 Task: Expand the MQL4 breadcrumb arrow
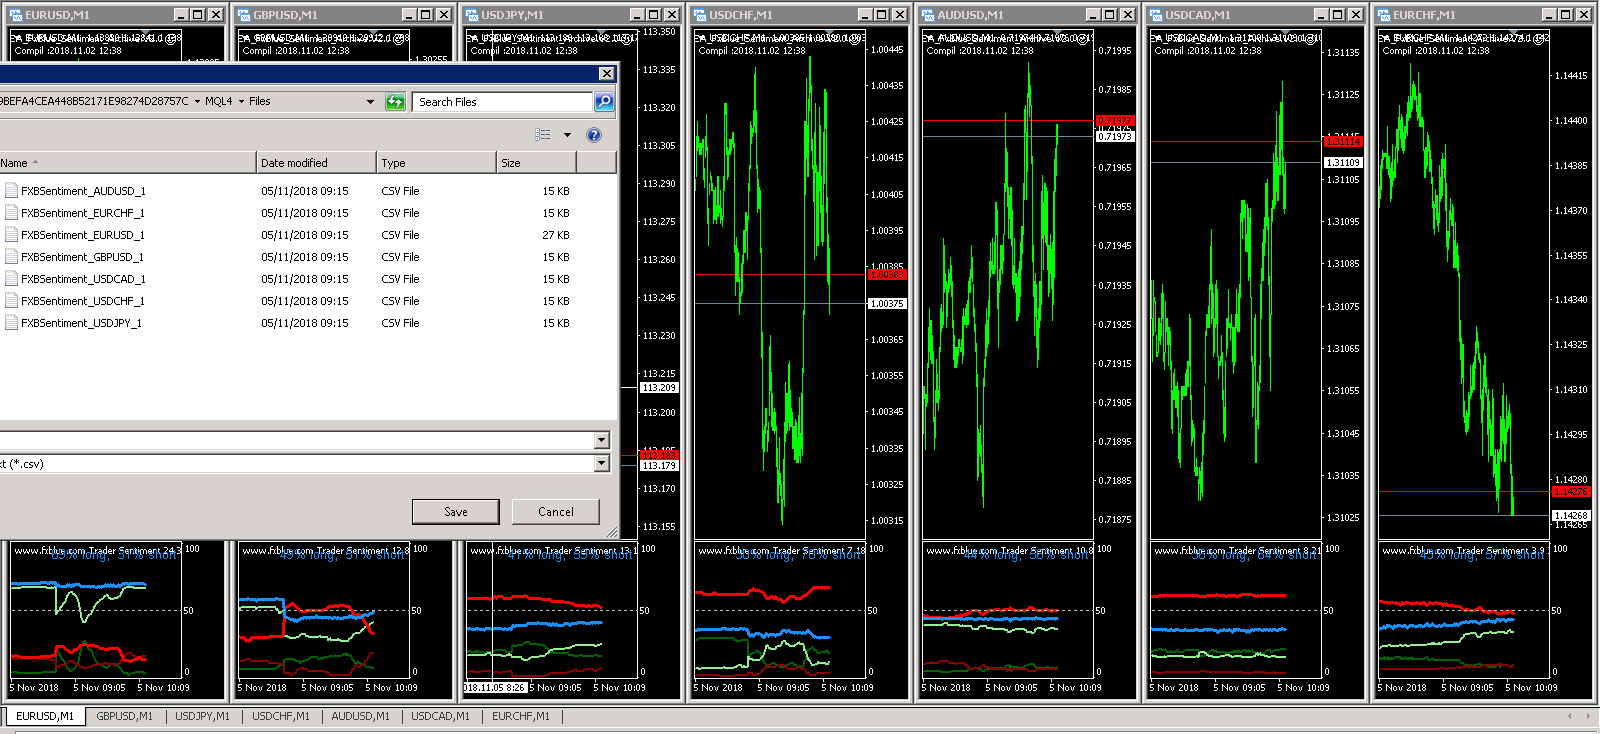[x=241, y=102]
